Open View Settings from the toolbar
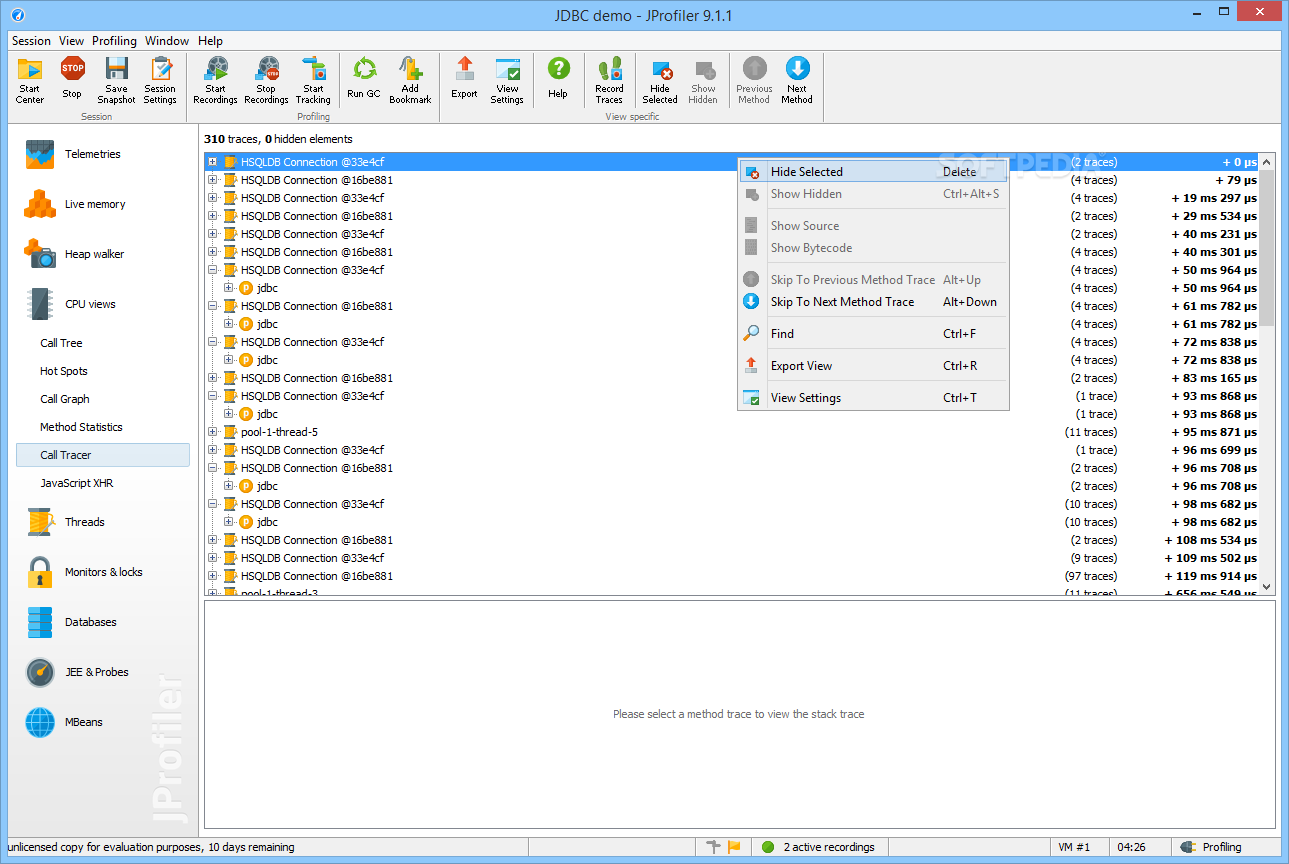Image resolution: width=1289 pixels, height=864 pixels. coord(507,68)
